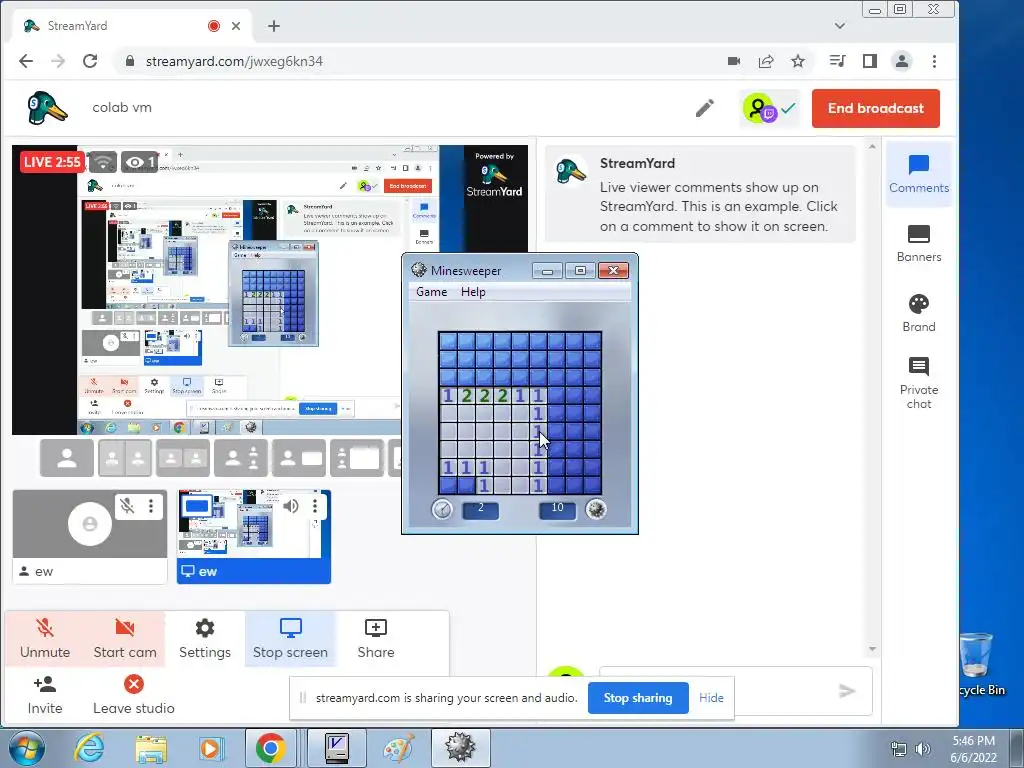Open the Chrome profile avatar
This screenshot has width=1024, height=768.
(902, 61)
